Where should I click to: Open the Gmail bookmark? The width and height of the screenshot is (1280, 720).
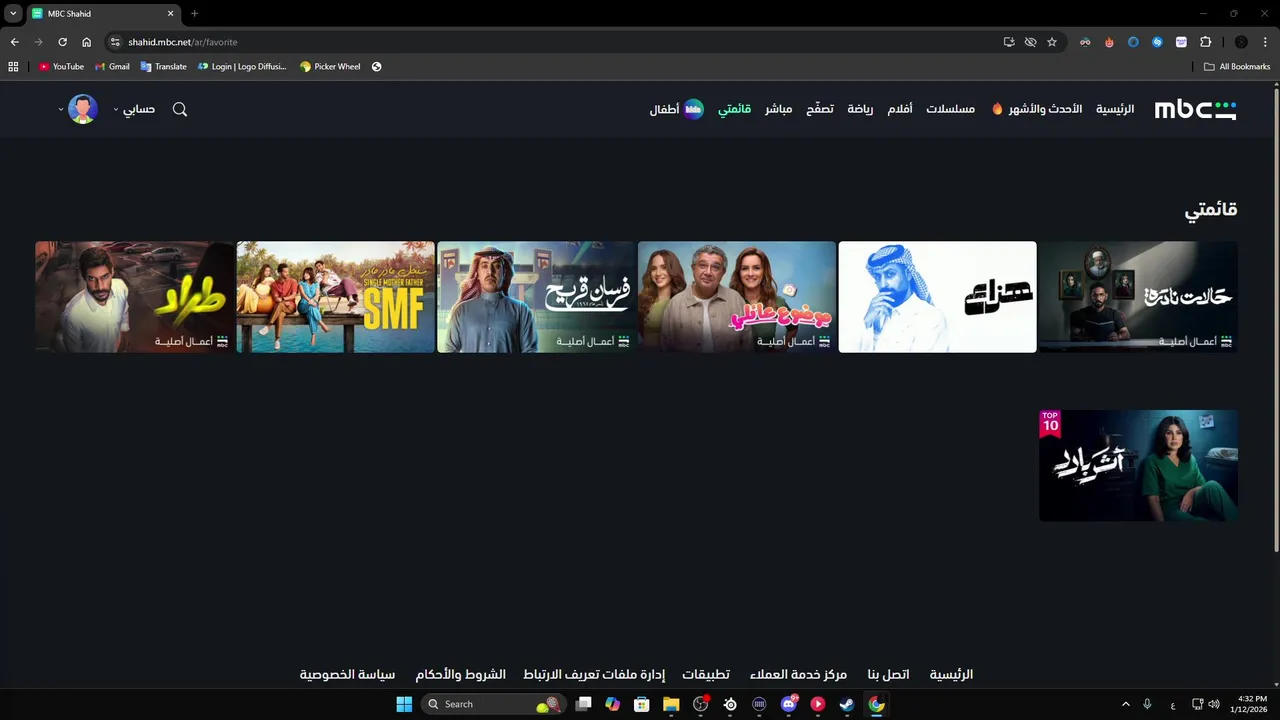pyautogui.click(x=112, y=67)
